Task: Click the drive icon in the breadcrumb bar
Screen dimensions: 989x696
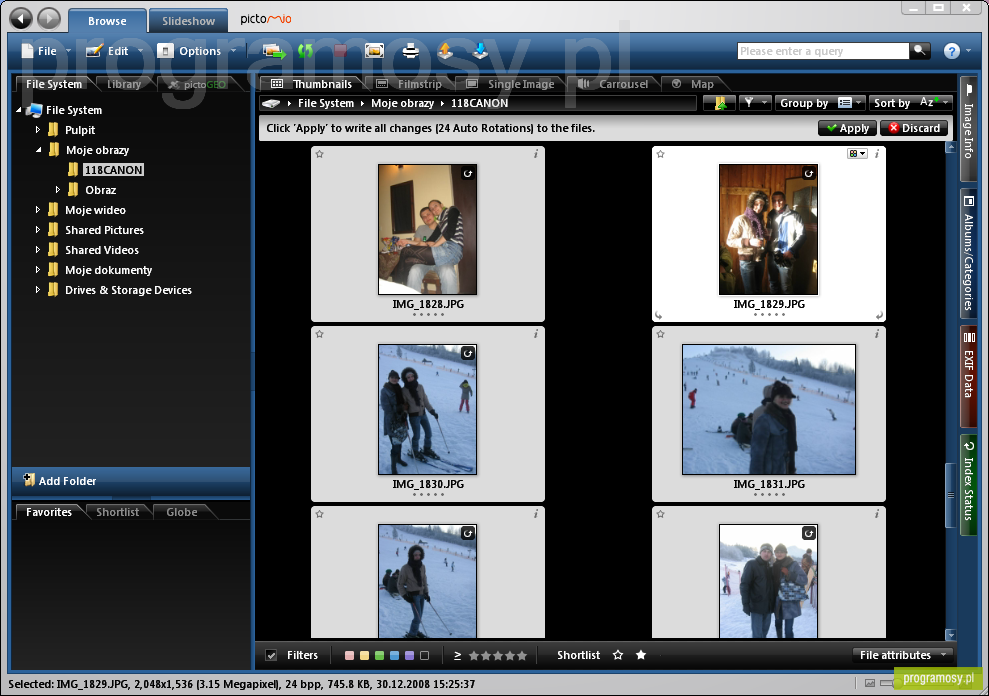Action: [x=271, y=103]
